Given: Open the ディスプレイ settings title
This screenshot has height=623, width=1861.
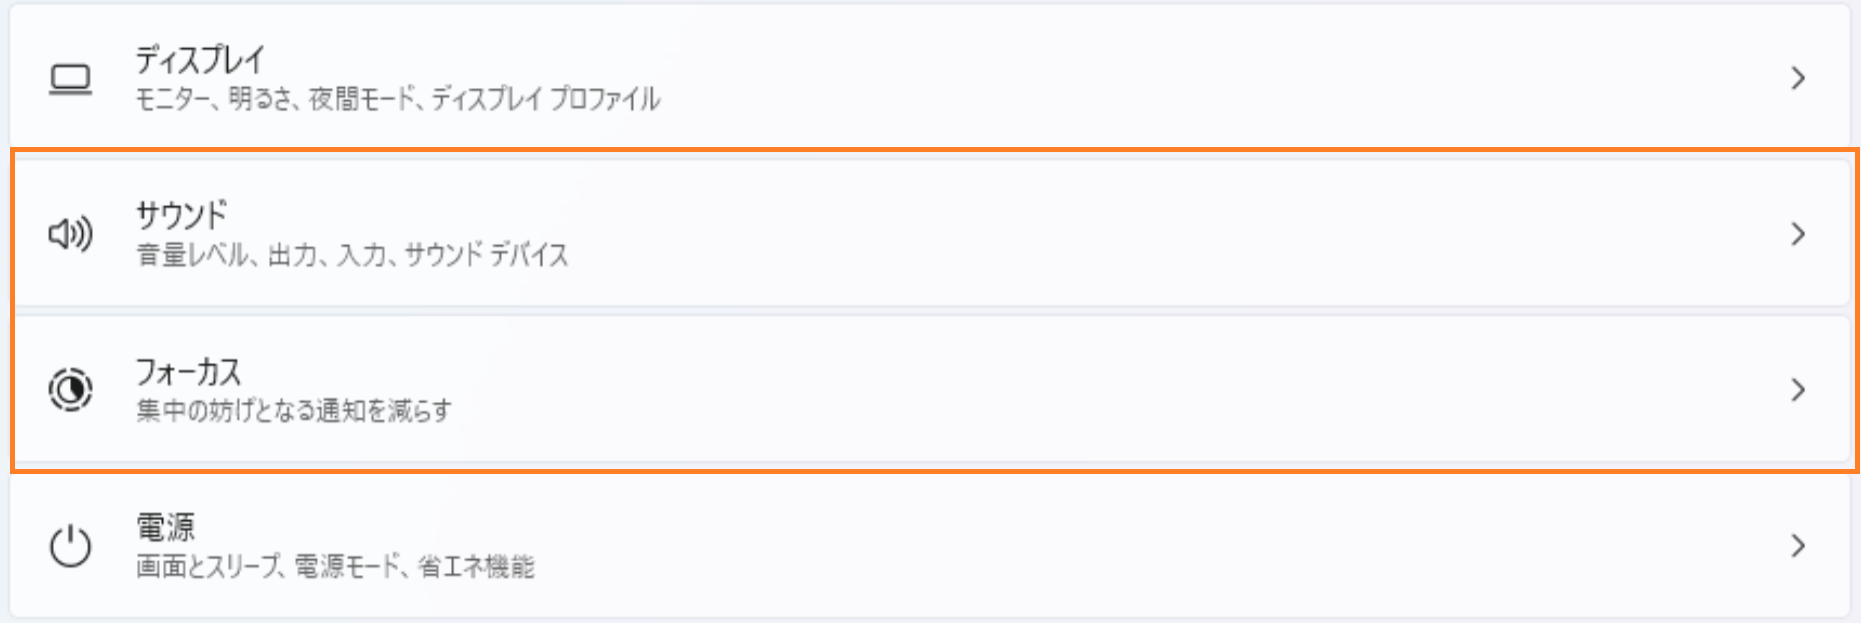Looking at the screenshot, I should point(200,60).
